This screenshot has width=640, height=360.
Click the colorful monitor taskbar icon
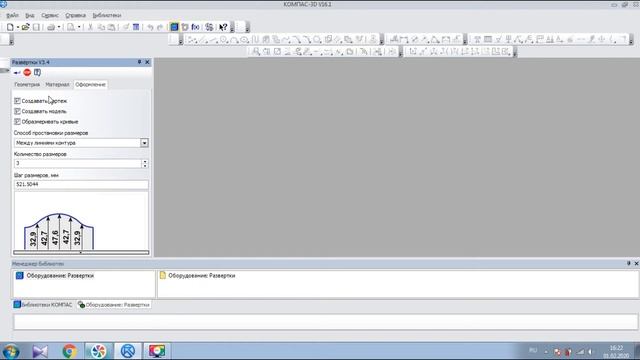pyautogui.click(x=157, y=351)
